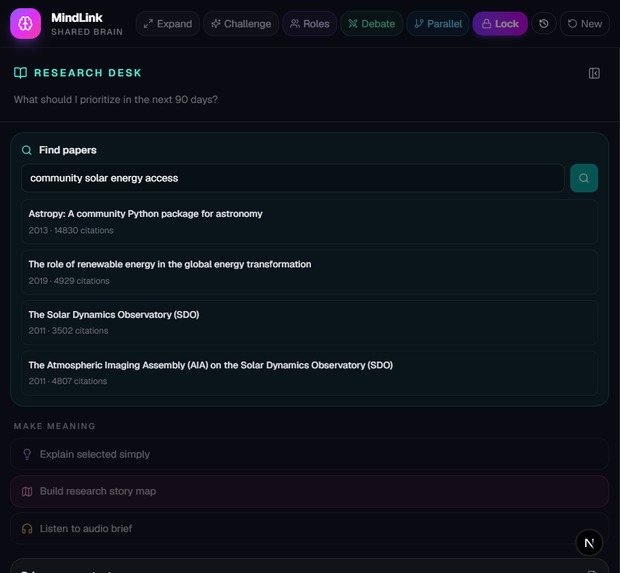Click the 2019 · 4929 citations text

click(69, 281)
